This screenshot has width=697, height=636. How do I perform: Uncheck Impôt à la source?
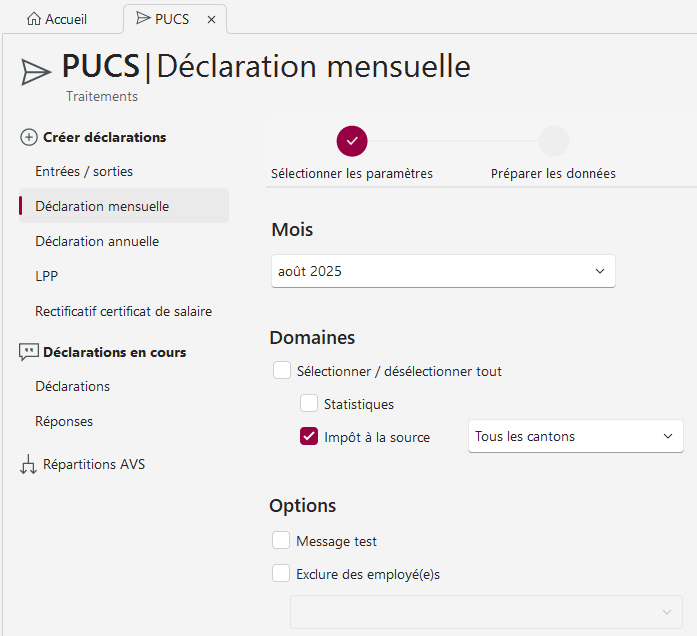click(x=309, y=437)
